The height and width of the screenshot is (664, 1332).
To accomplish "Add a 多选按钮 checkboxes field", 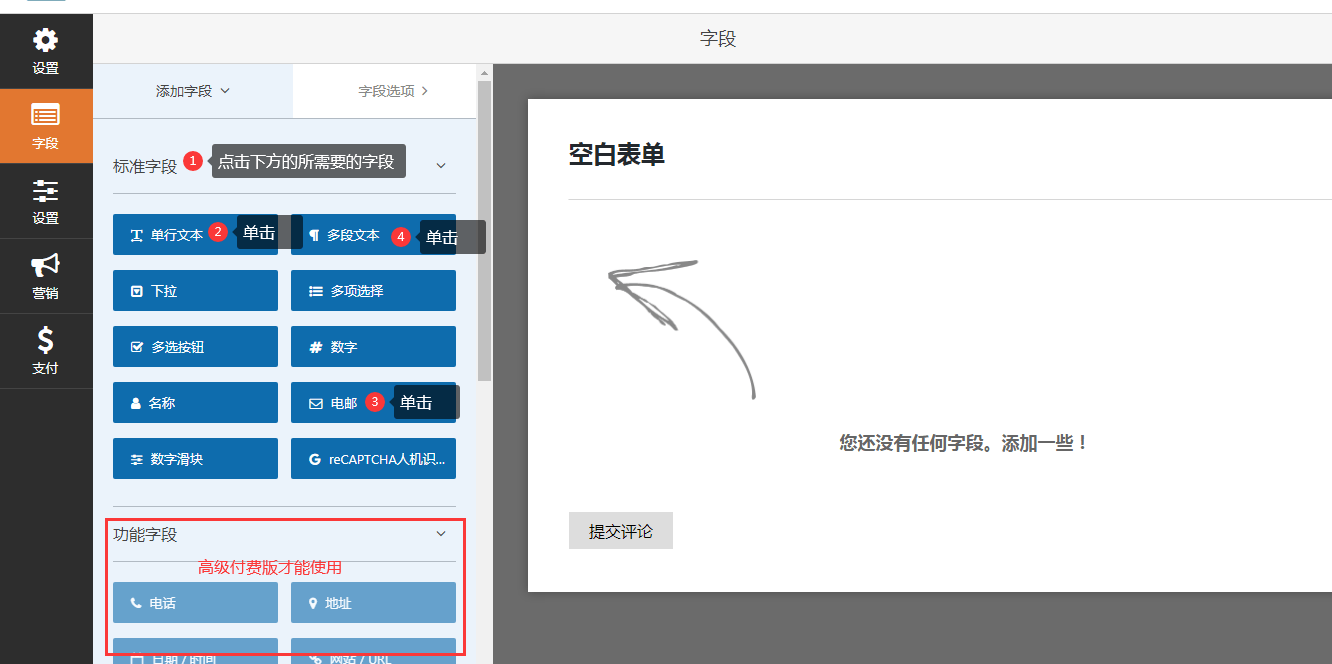I will tap(195, 347).
